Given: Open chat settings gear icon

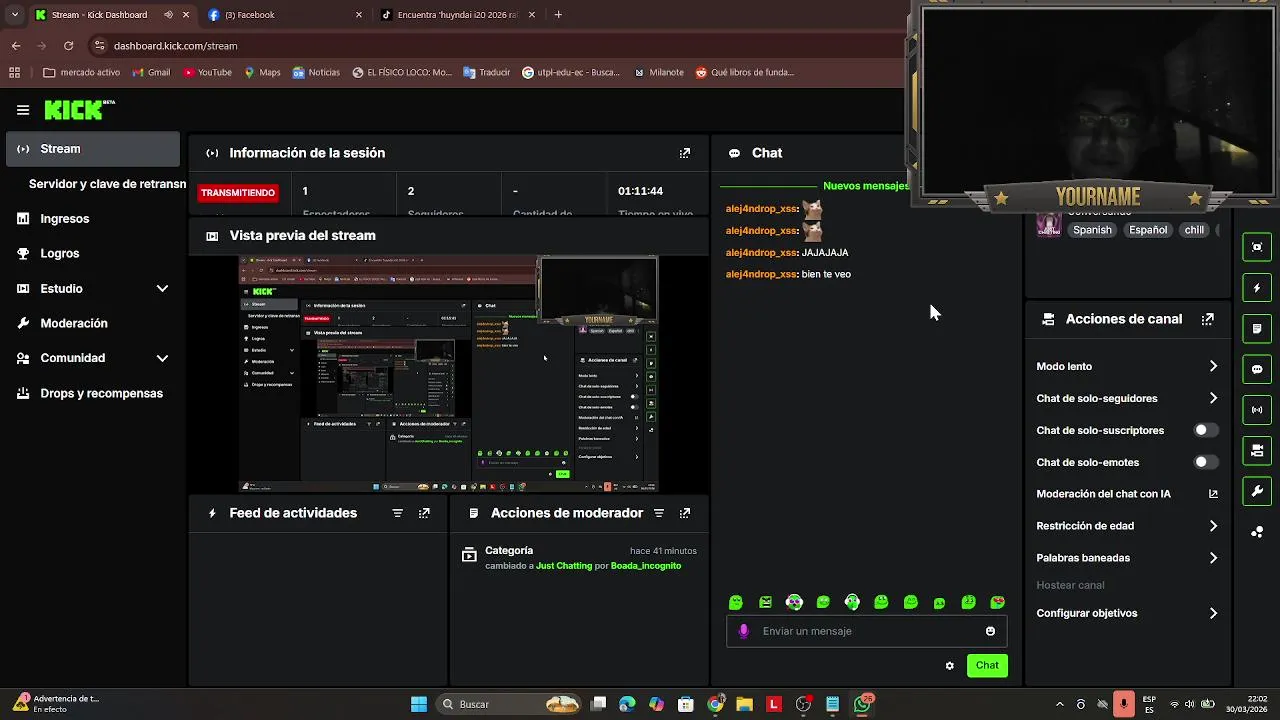Looking at the screenshot, I should (950, 666).
